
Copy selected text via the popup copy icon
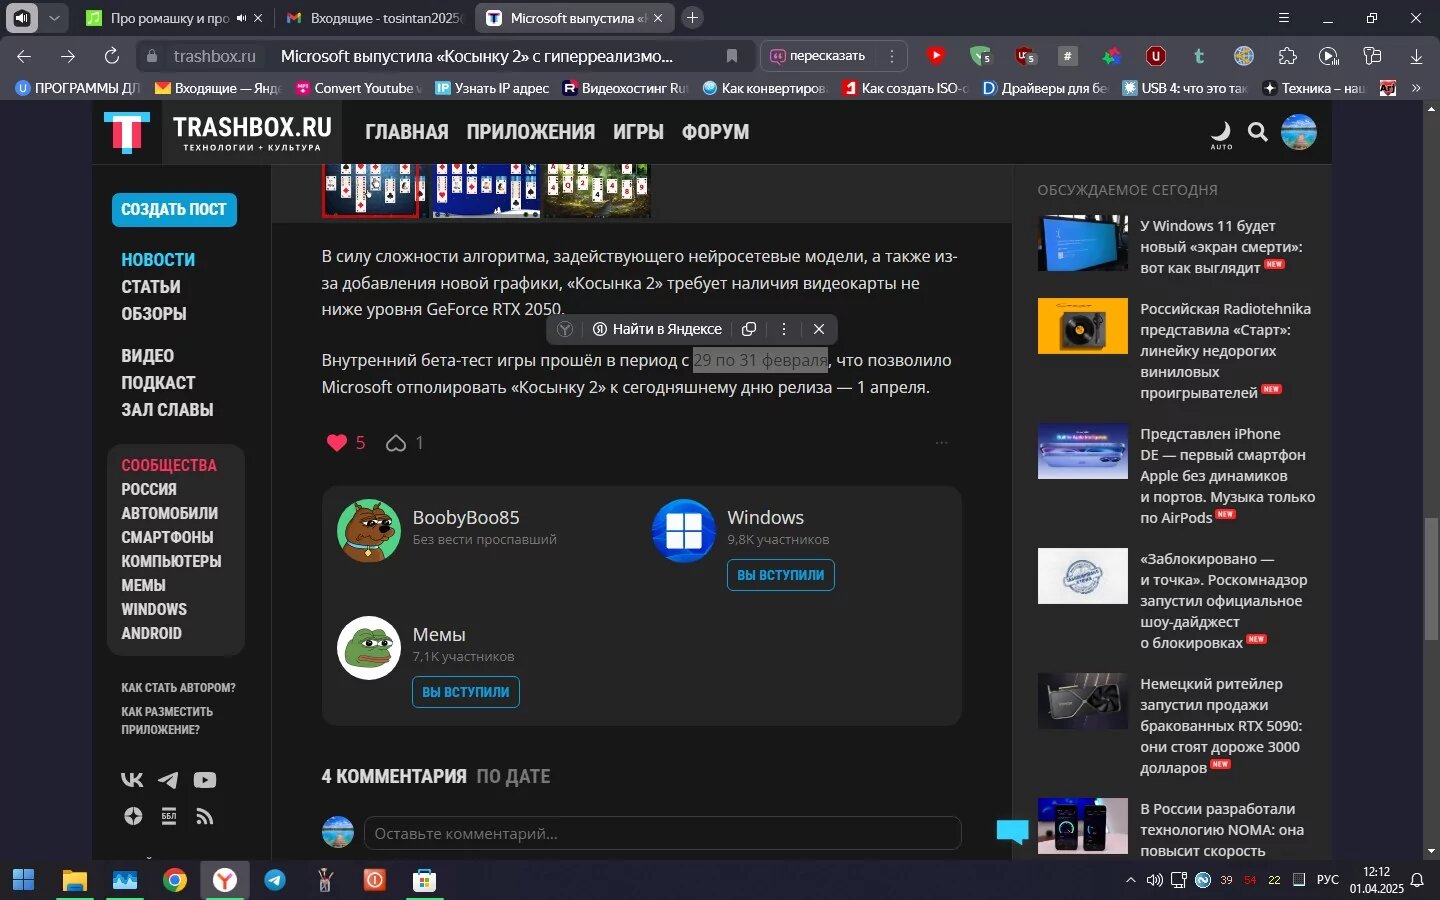tap(749, 329)
